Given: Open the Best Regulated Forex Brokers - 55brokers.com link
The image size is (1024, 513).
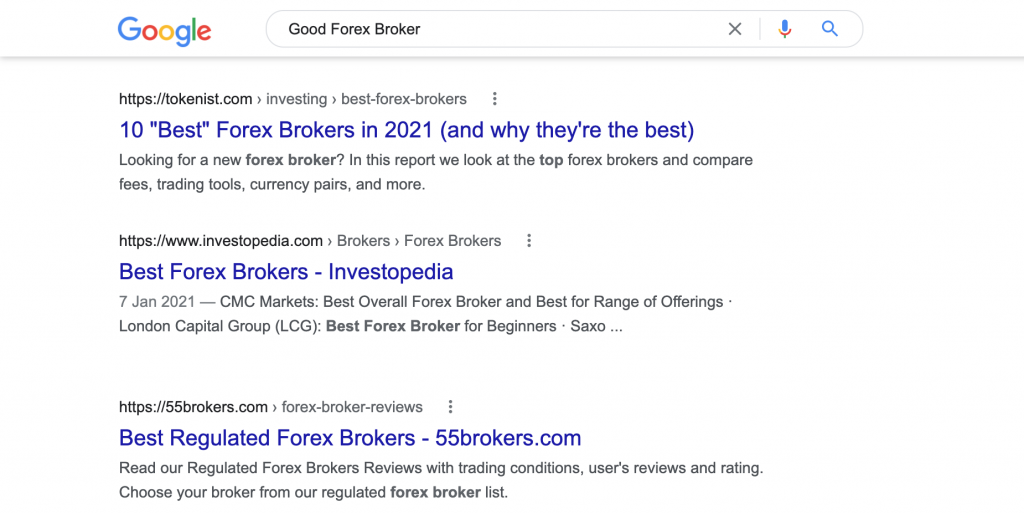Looking at the screenshot, I should 350,437.
